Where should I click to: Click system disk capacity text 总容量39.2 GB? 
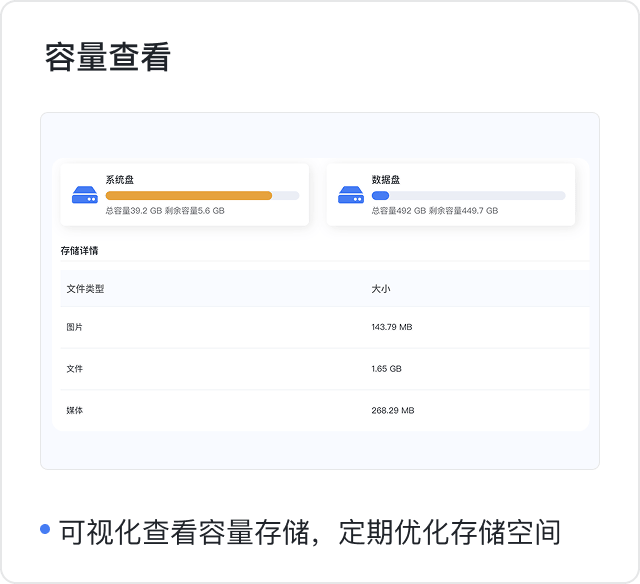134,211
